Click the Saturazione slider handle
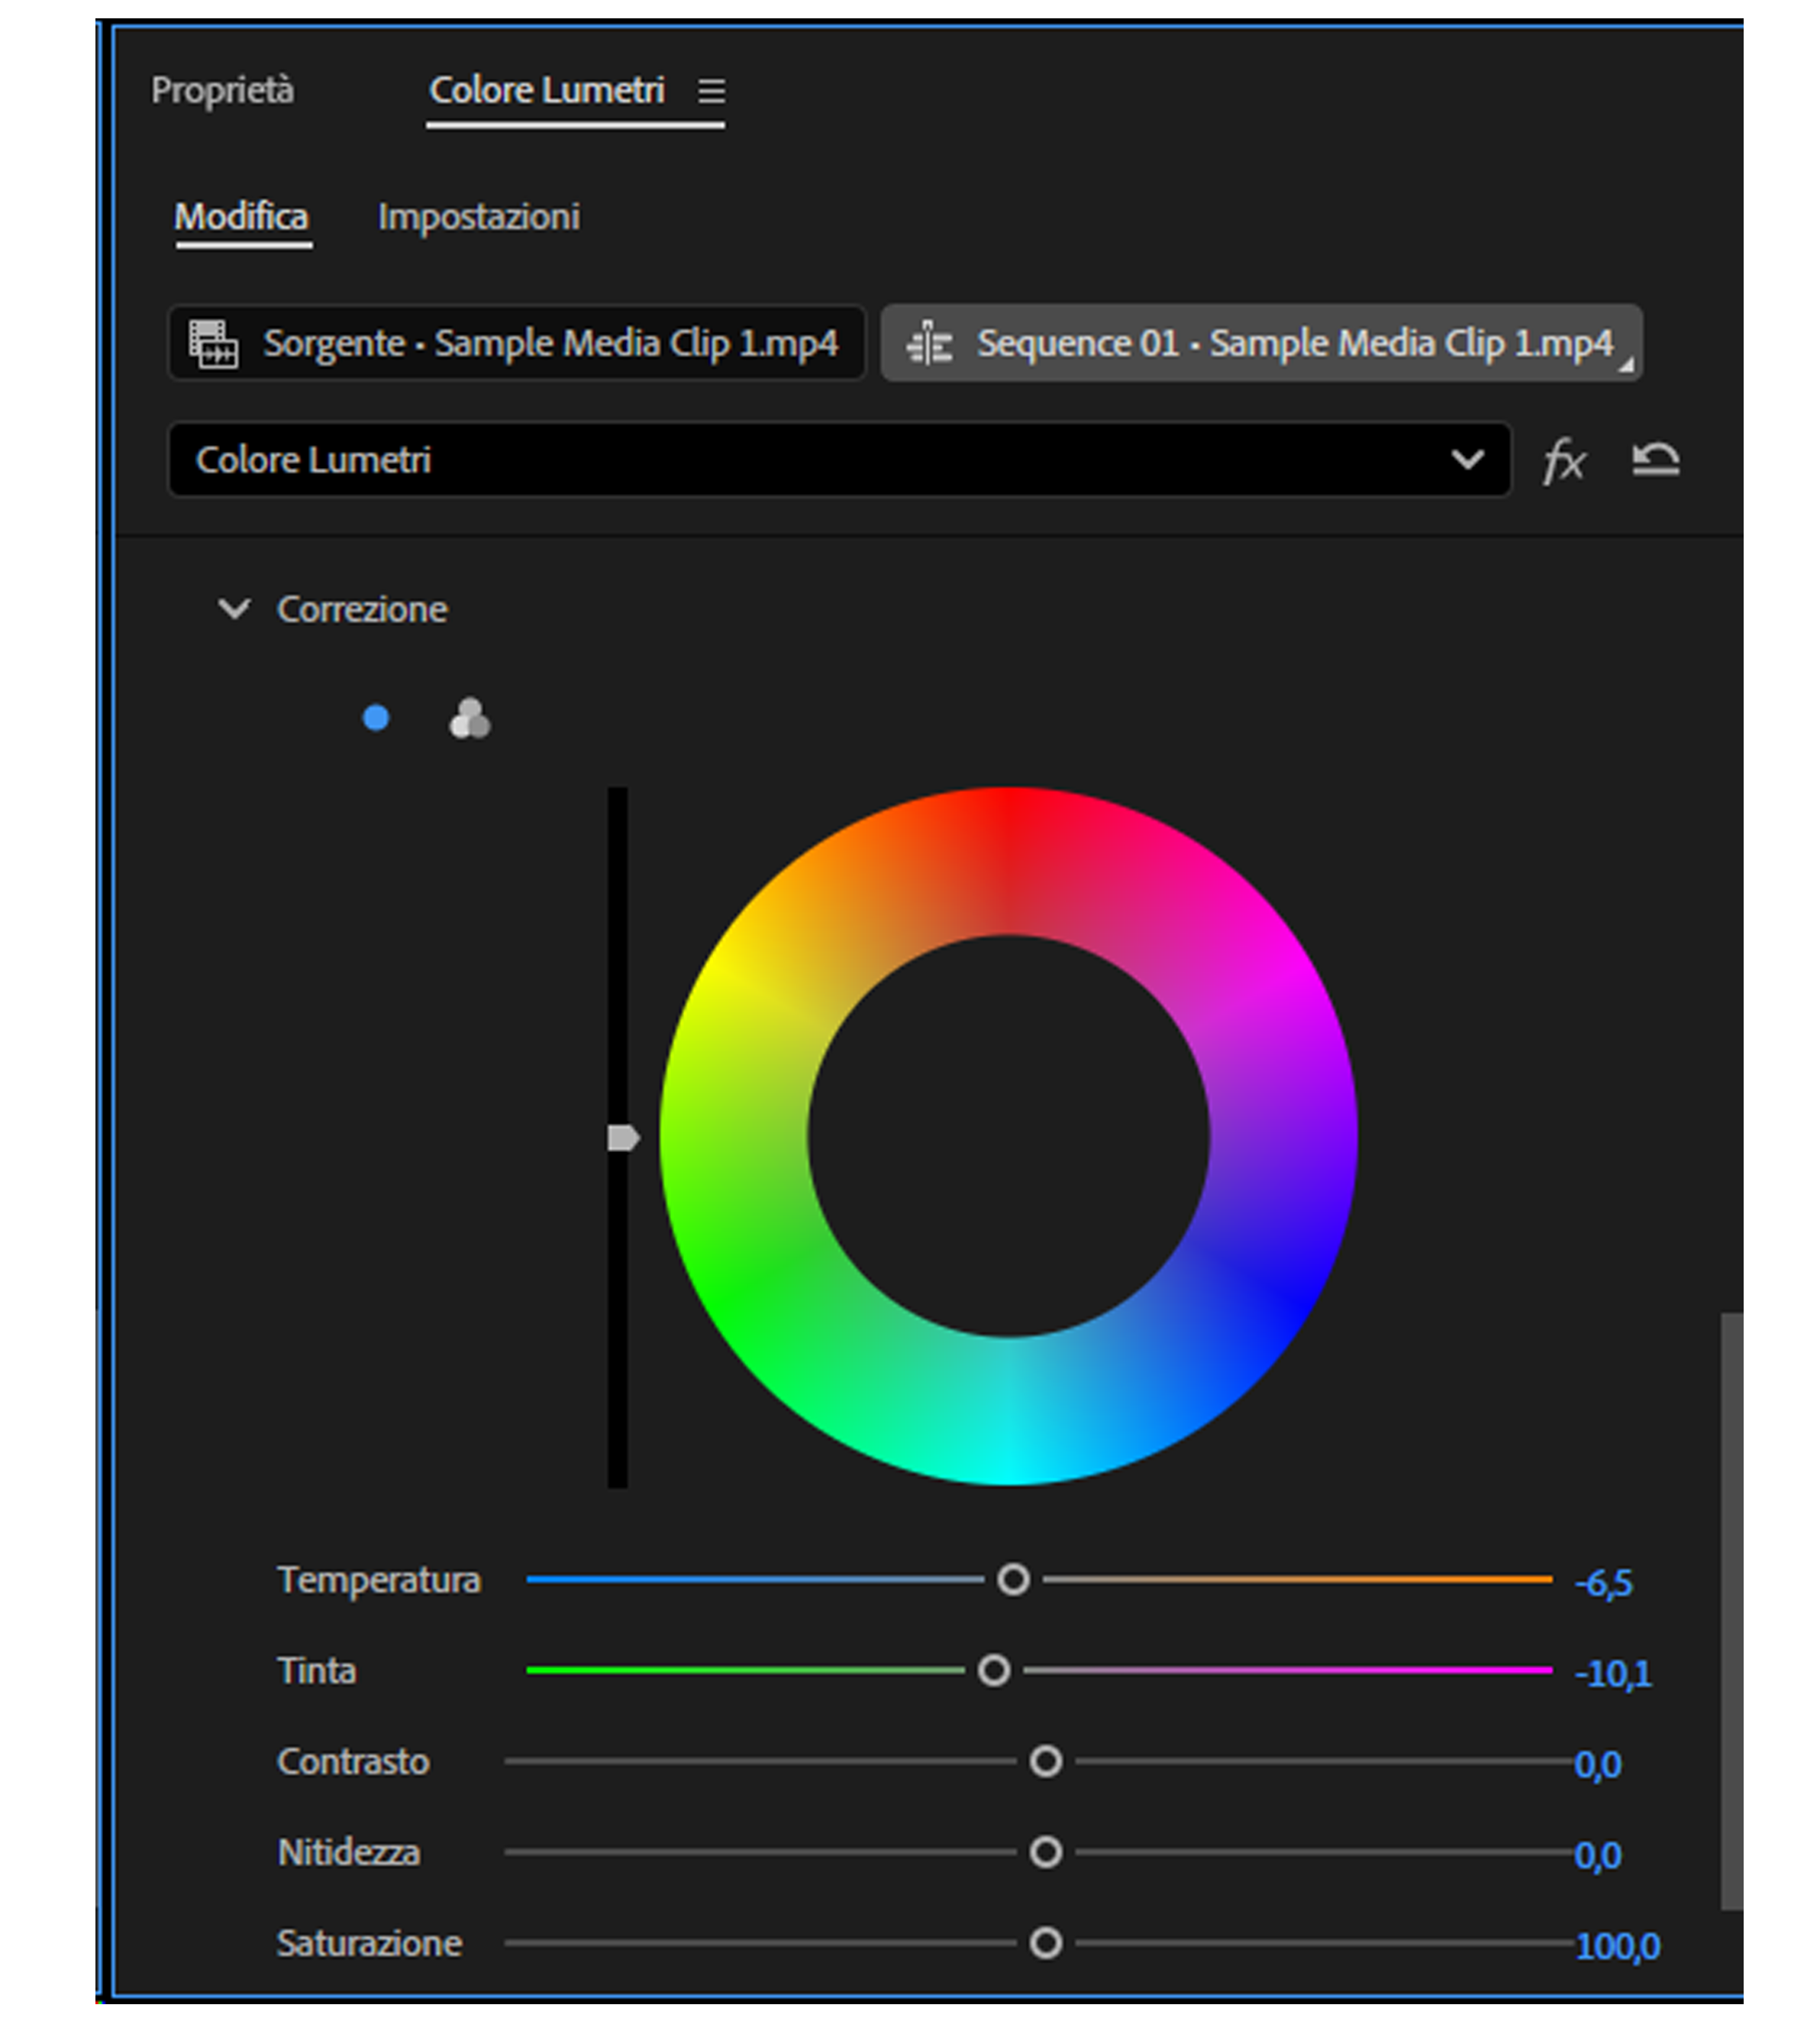The height and width of the screenshot is (2021, 1820). [x=1046, y=1943]
